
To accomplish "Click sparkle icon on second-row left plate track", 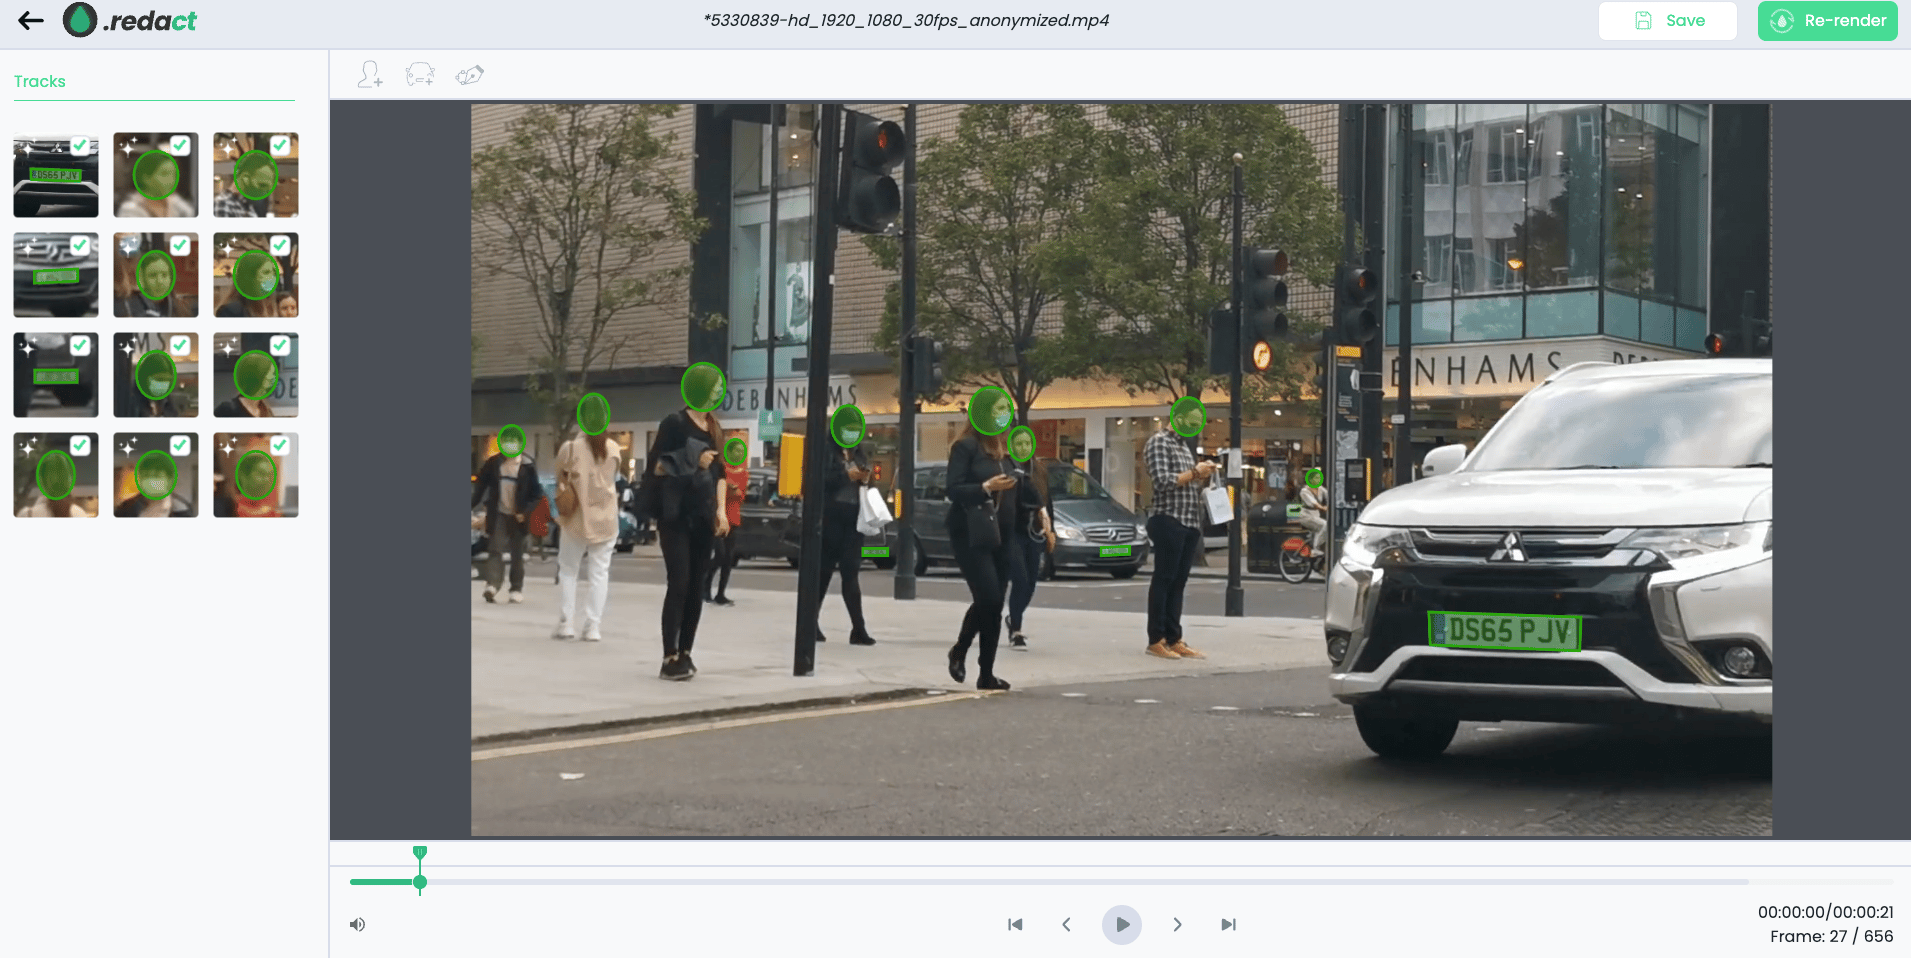I will 27,247.
